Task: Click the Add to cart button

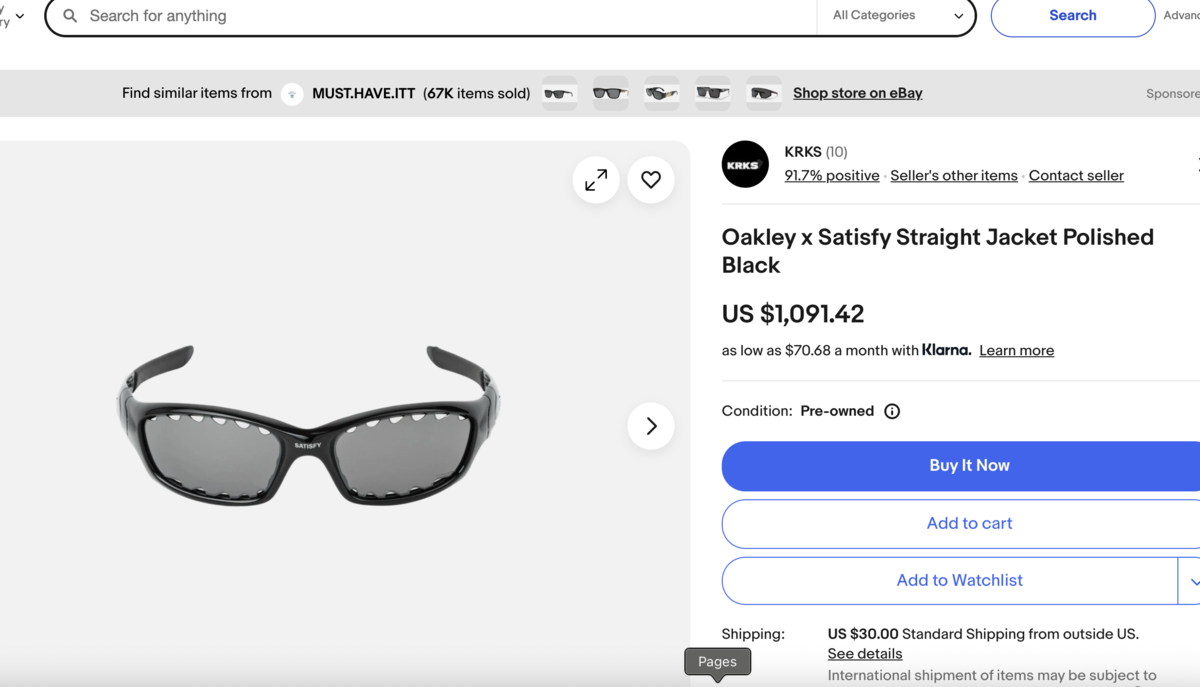Action: (968, 523)
